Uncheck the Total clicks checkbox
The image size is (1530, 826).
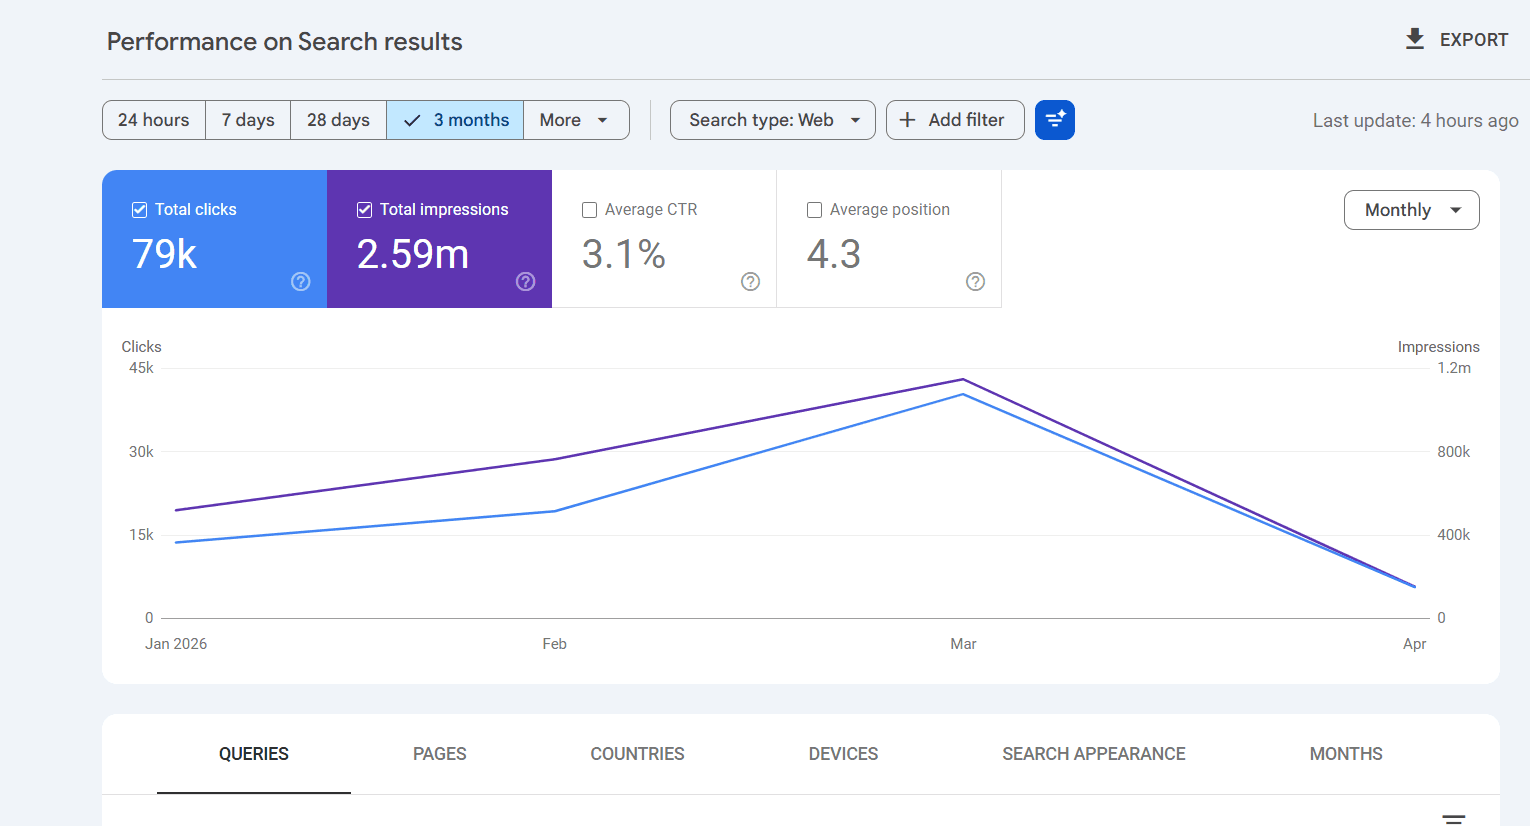coord(139,209)
